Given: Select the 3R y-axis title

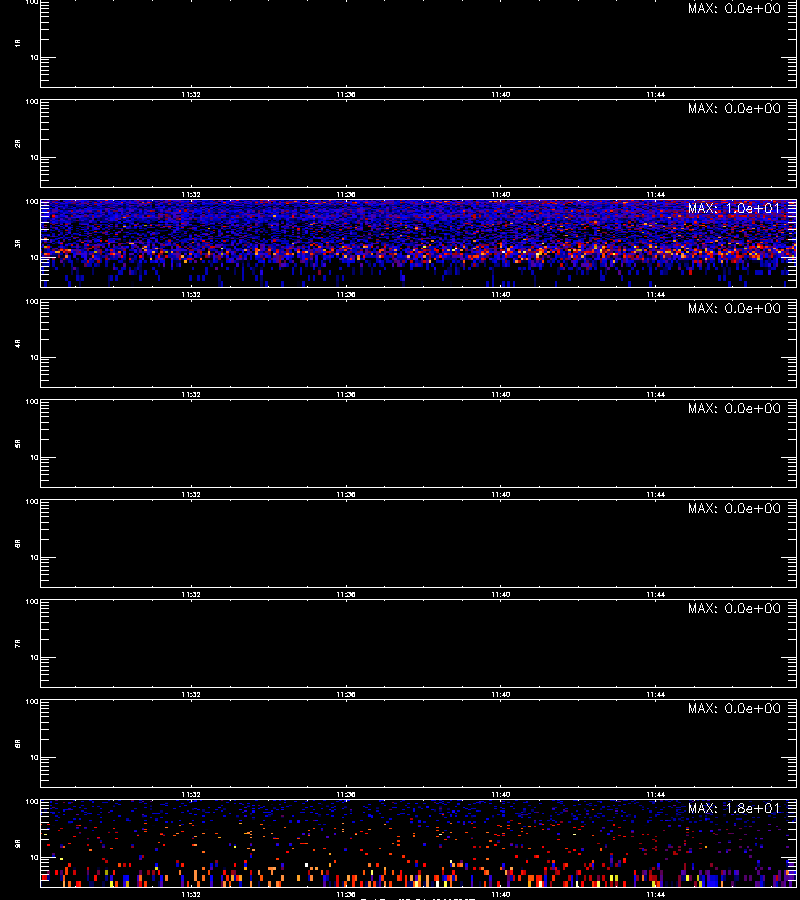Looking at the screenshot, I should click(18, 243).
